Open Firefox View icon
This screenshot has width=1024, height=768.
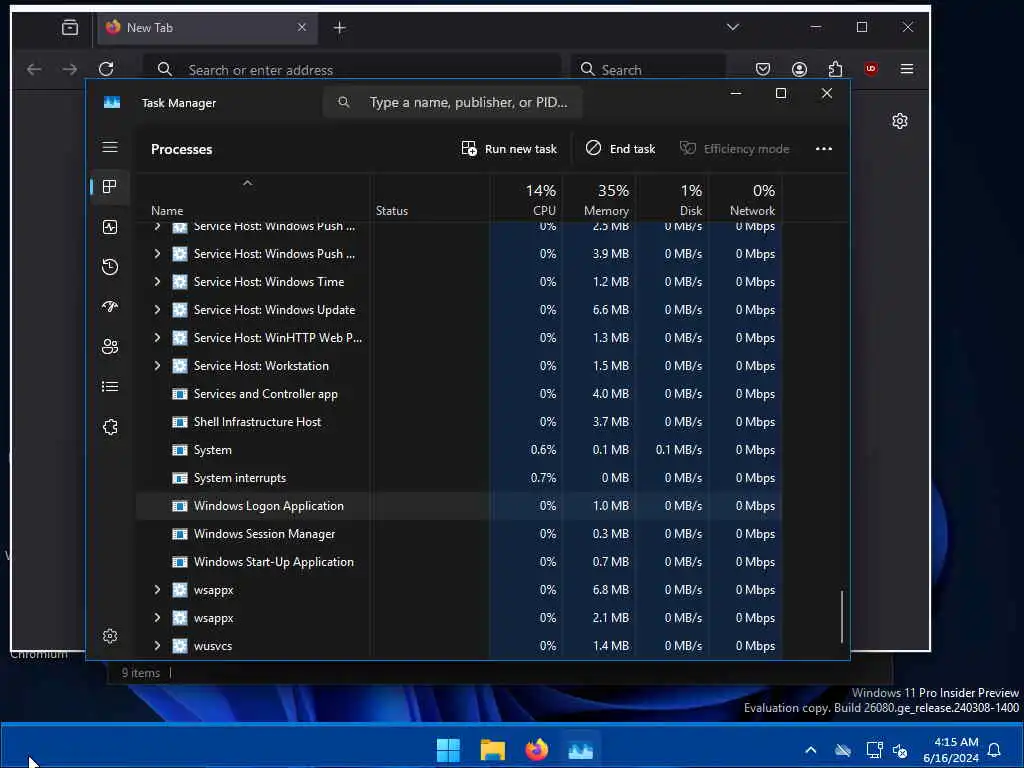[70, 27]
